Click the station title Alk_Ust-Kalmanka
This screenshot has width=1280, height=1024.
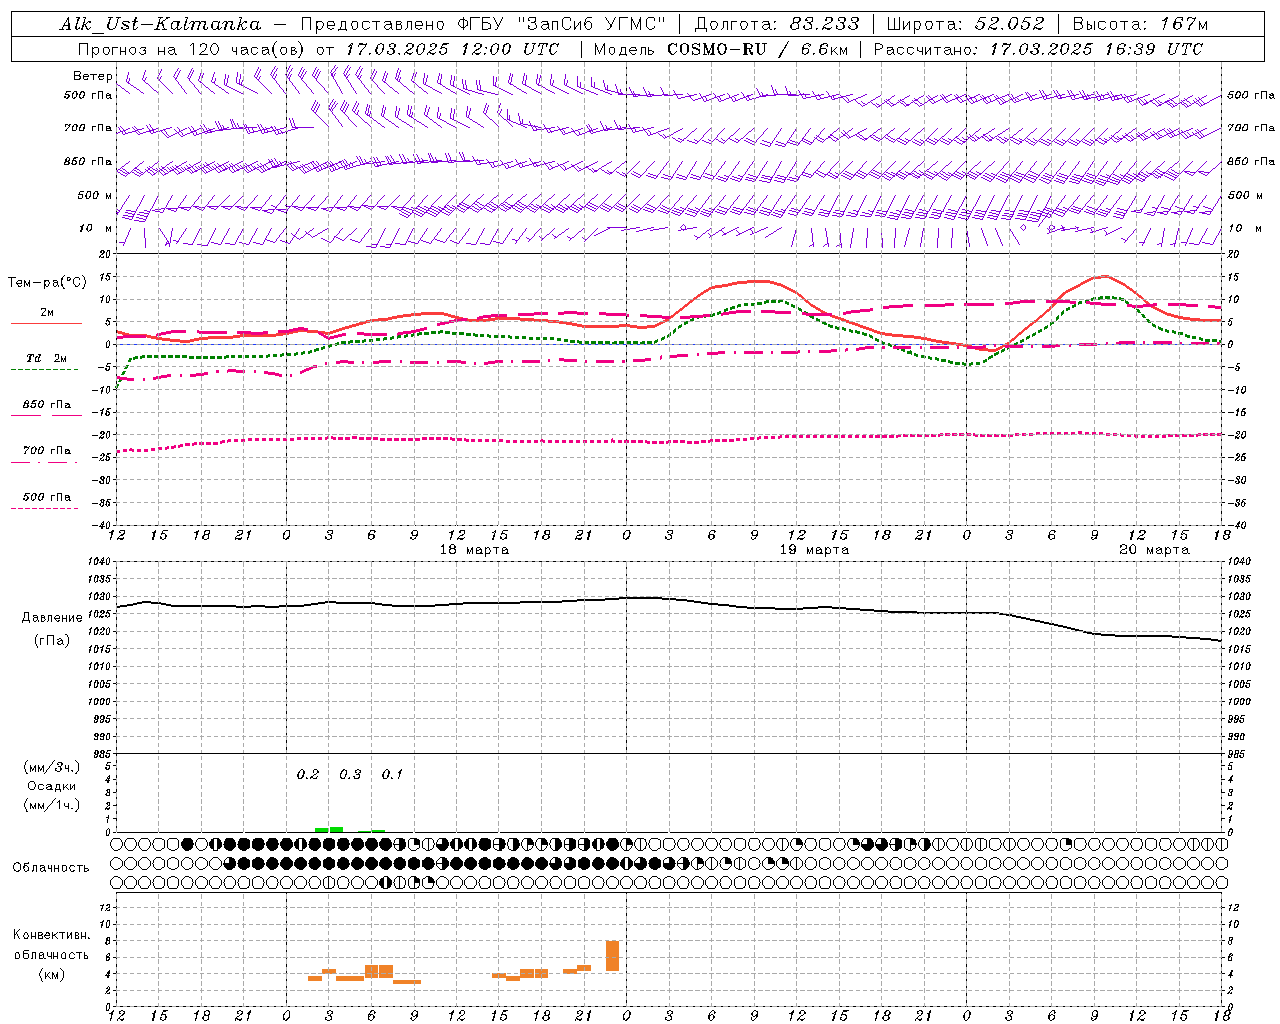160,24
